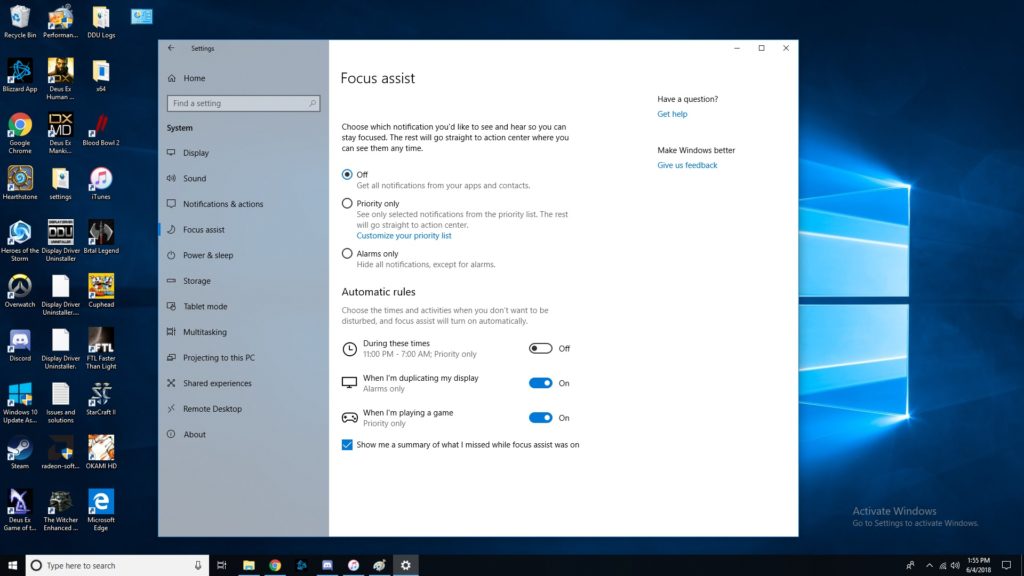The width and height of the screenshot is (1024, 576).
Task: Turn off the playing a game toggle
Action: point(540,418)
